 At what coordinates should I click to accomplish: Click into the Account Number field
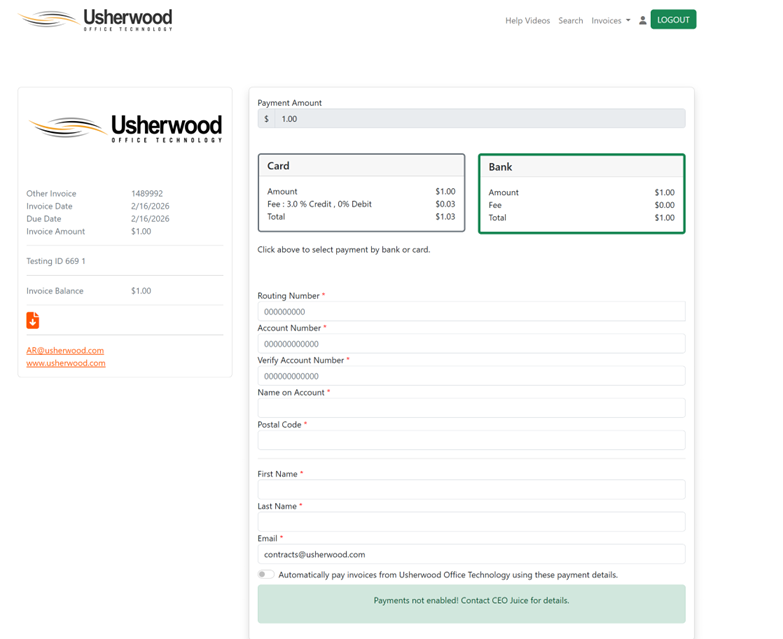point(471,344)
